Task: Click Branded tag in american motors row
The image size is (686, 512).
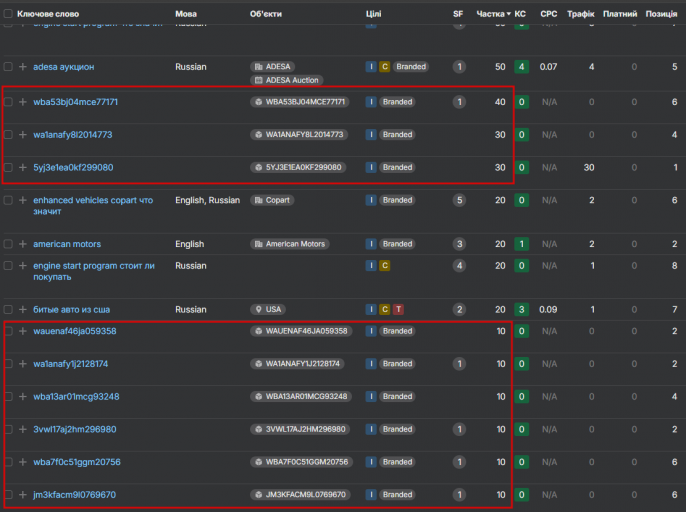Action: tap(397, 244)
